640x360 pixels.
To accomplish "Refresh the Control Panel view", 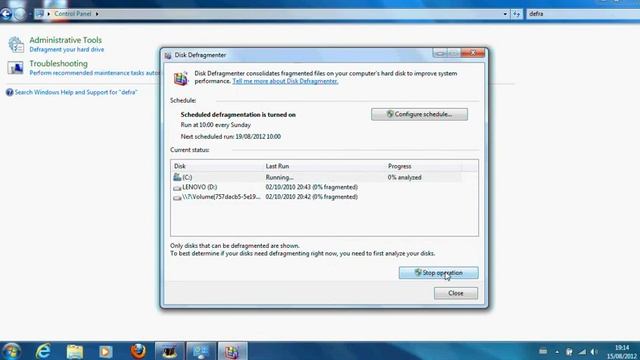I will (516, 14).
